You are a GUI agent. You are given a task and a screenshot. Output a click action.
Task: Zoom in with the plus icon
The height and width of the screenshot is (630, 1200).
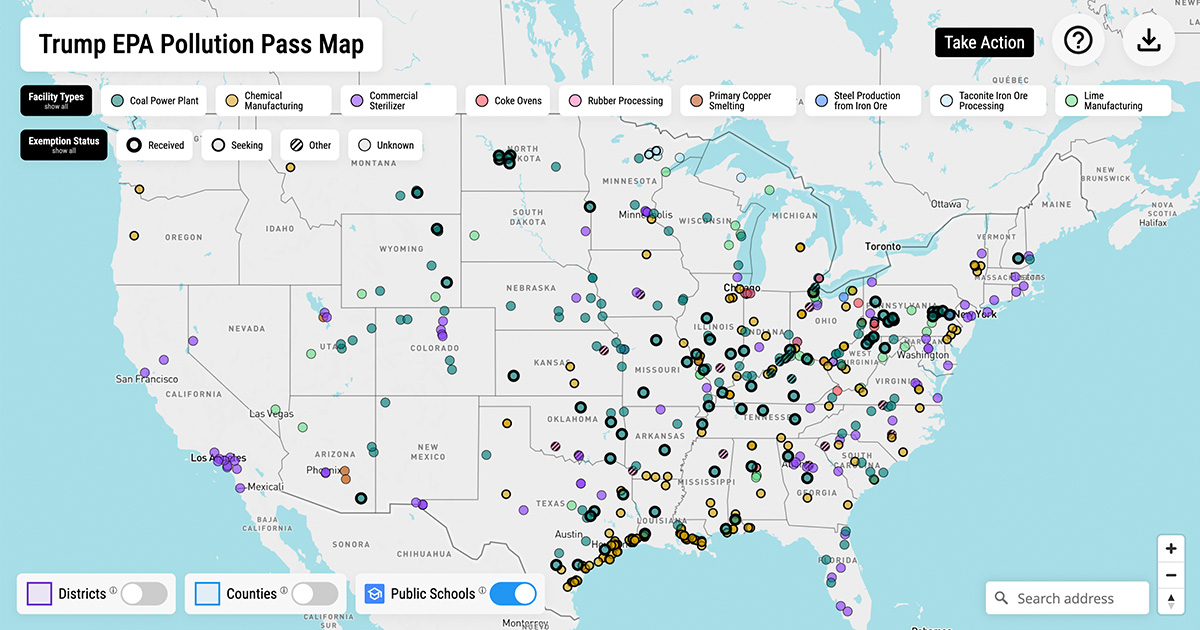[x=1171, y=549]
